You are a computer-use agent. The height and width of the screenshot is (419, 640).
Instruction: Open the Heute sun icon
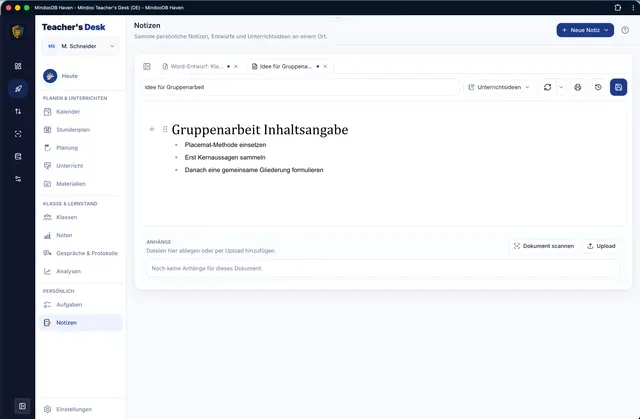tap(50, 75)
